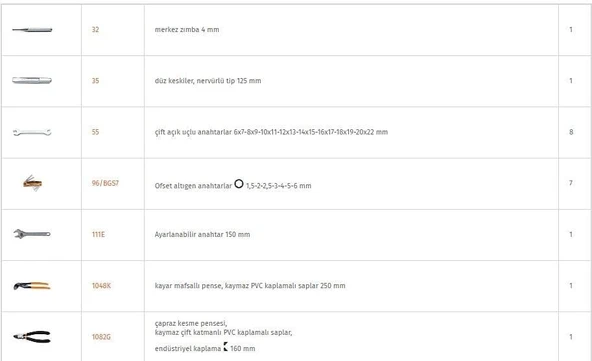Select the 'merkez zımba 4 mm' description
592x361 pixels.
[187, 29]
